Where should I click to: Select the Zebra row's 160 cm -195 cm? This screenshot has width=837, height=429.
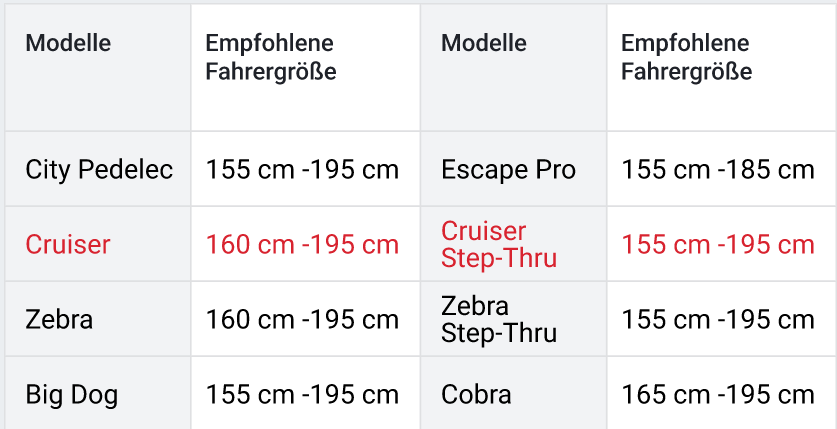(x=302, y=320)
